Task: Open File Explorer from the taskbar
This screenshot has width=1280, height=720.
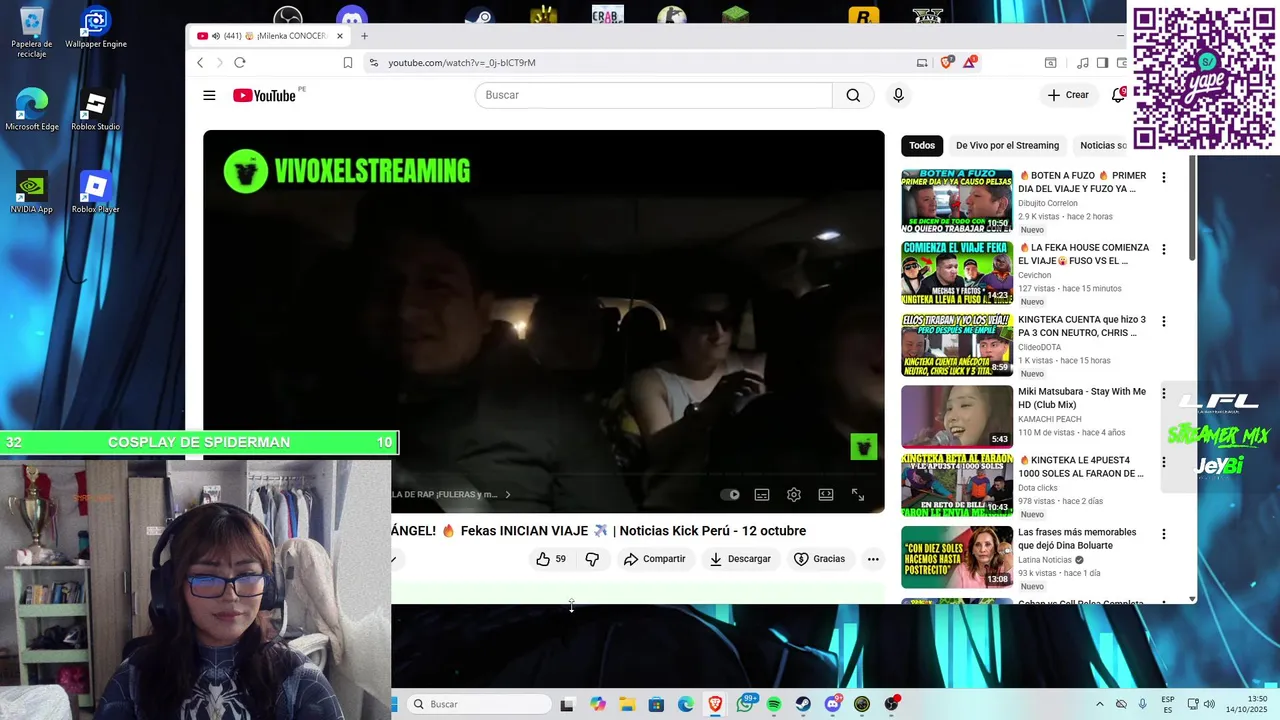Action: point(627,704)
